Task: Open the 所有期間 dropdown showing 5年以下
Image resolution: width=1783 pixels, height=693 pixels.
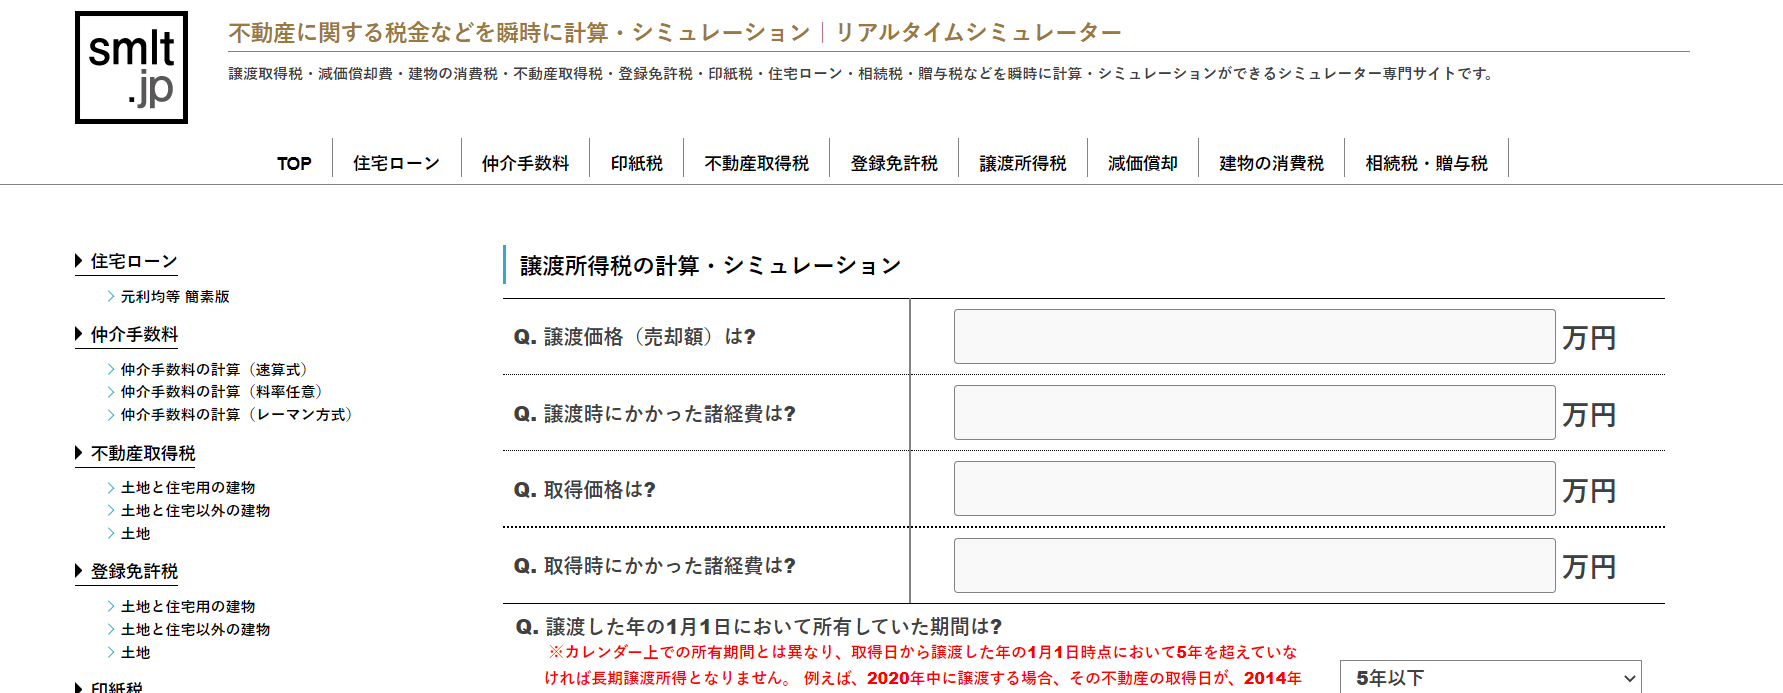Action: click(1491, 677)
